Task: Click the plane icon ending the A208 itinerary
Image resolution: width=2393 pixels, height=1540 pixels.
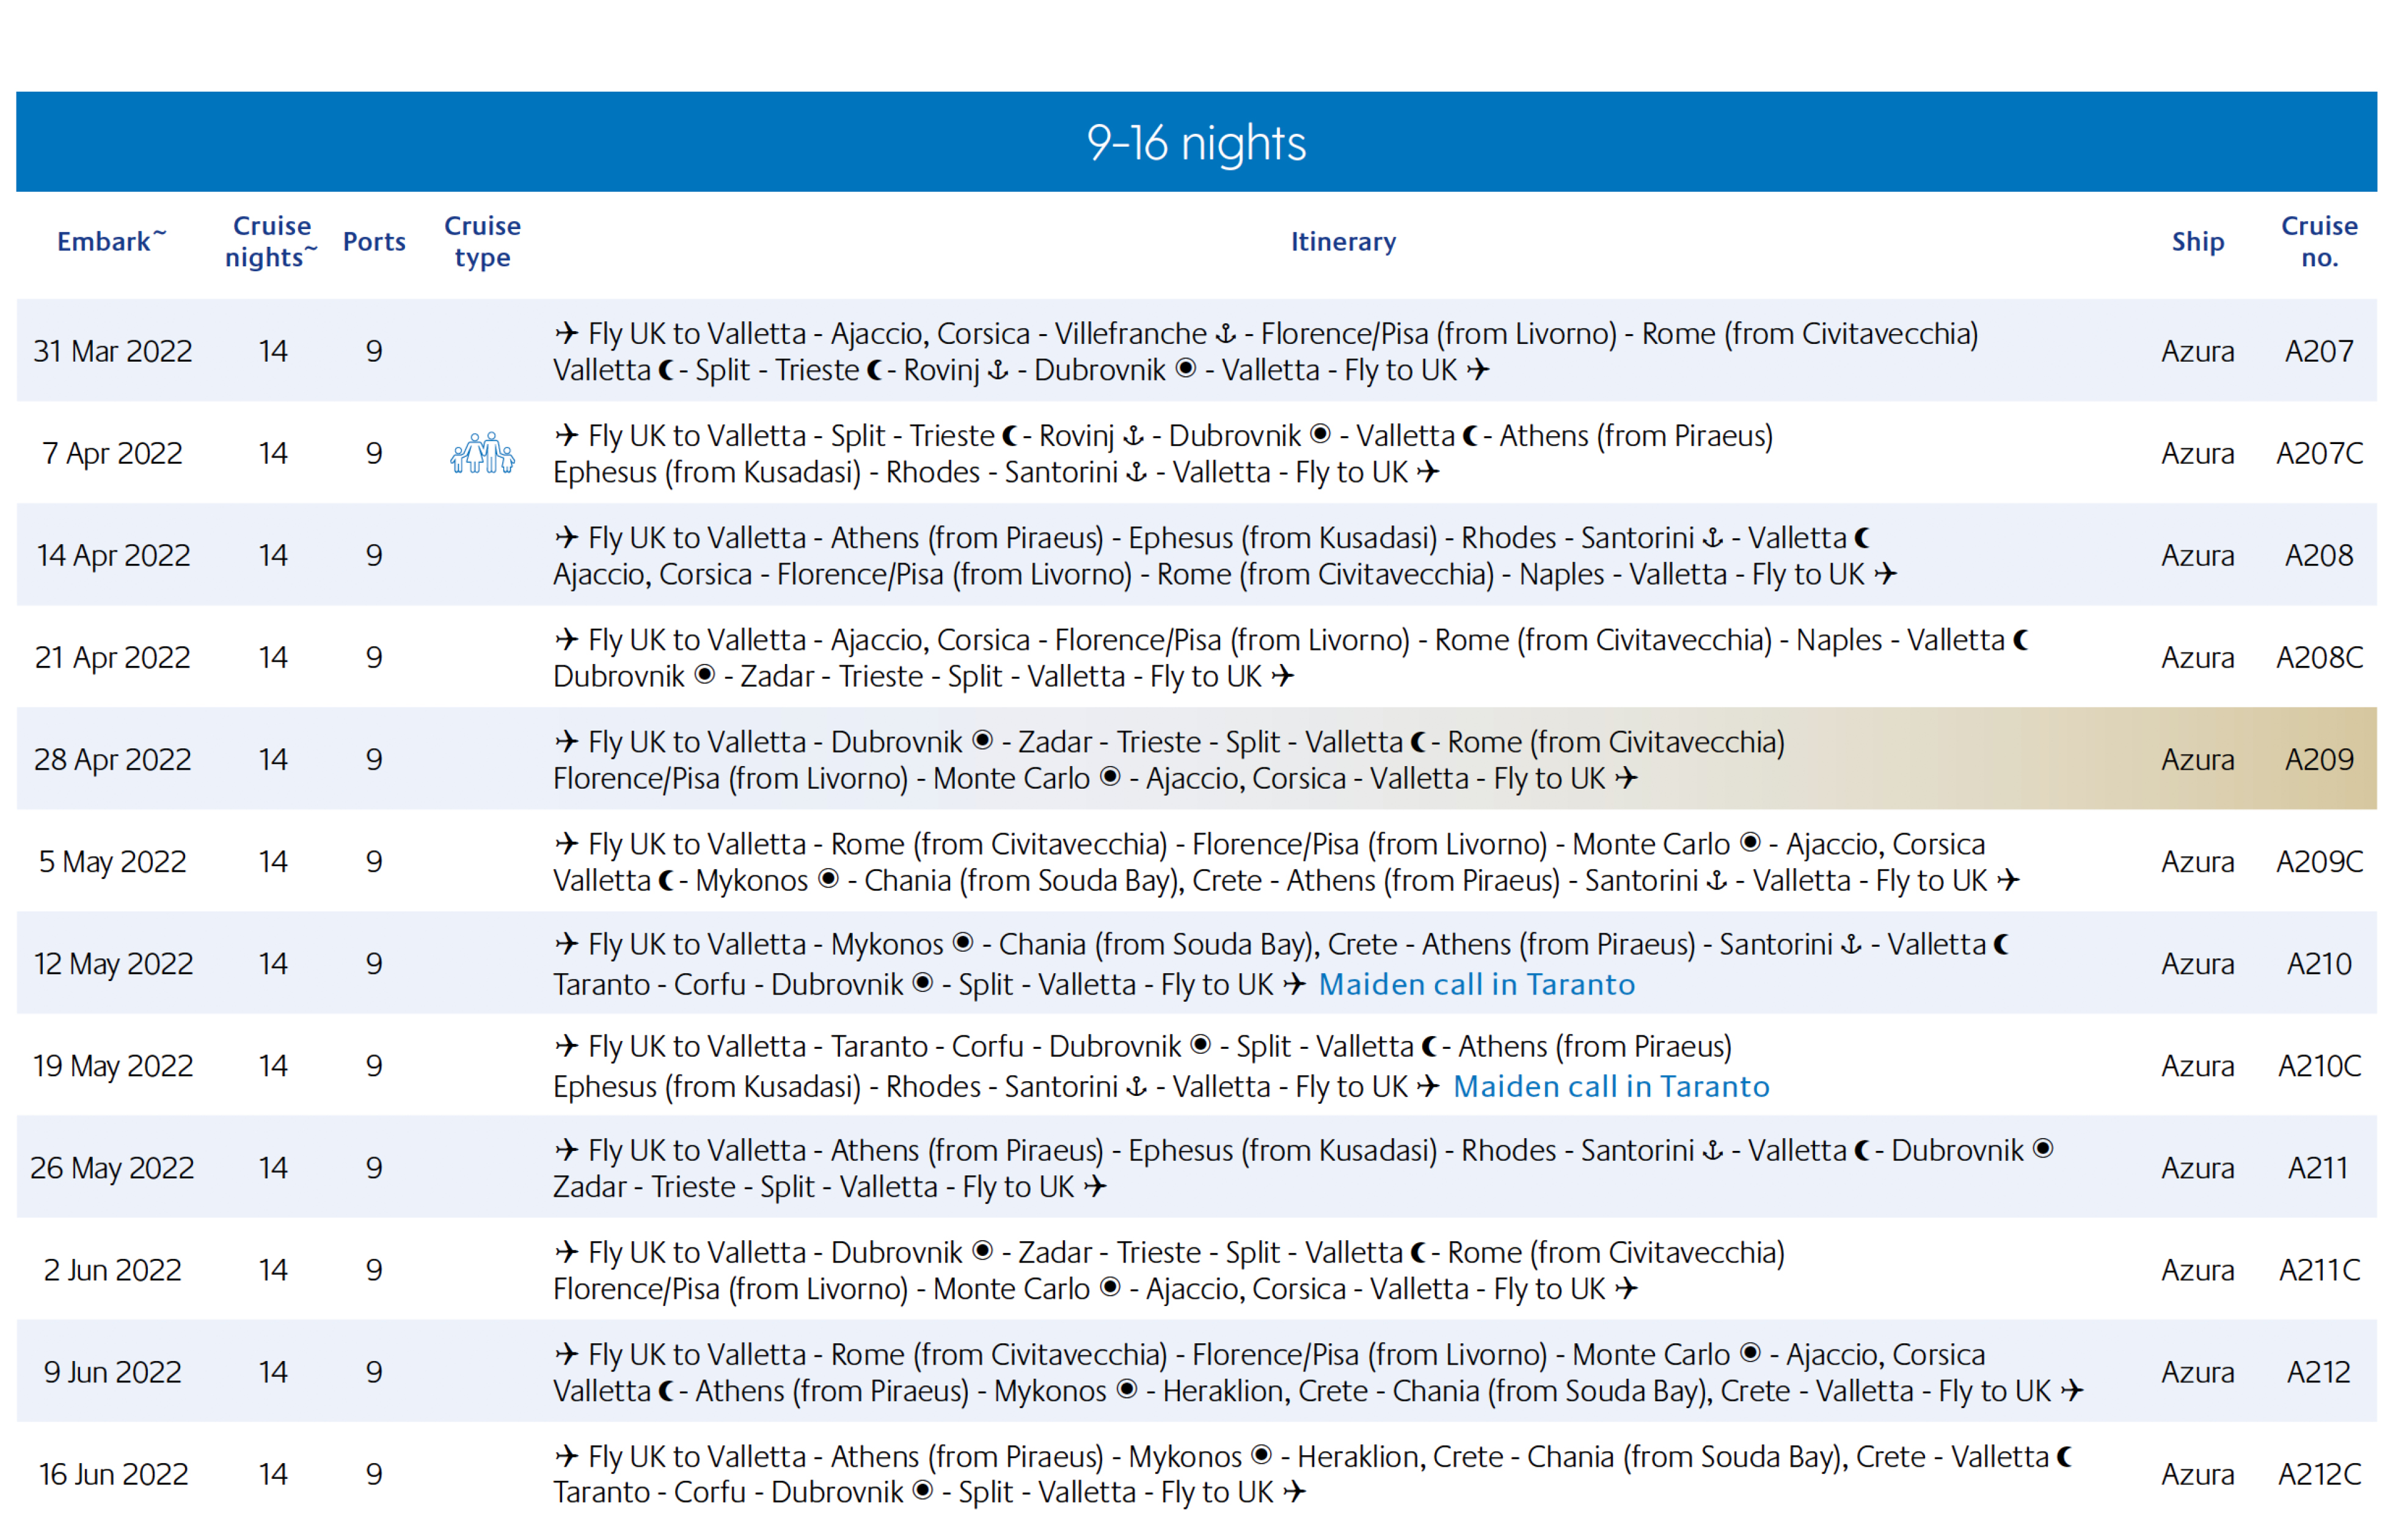Action: coord(1886,574)
